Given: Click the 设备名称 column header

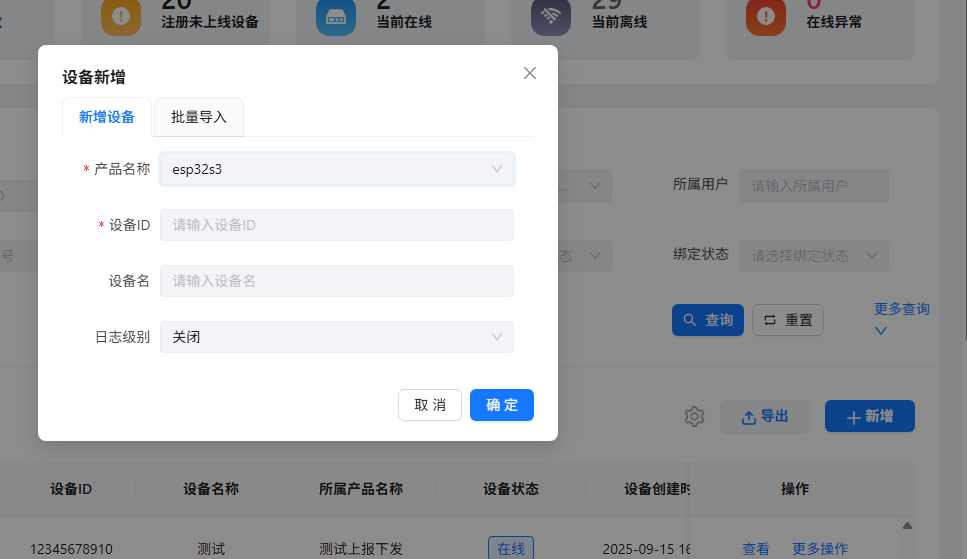Looking at the screenshot, I should click(x=211, y=489).
